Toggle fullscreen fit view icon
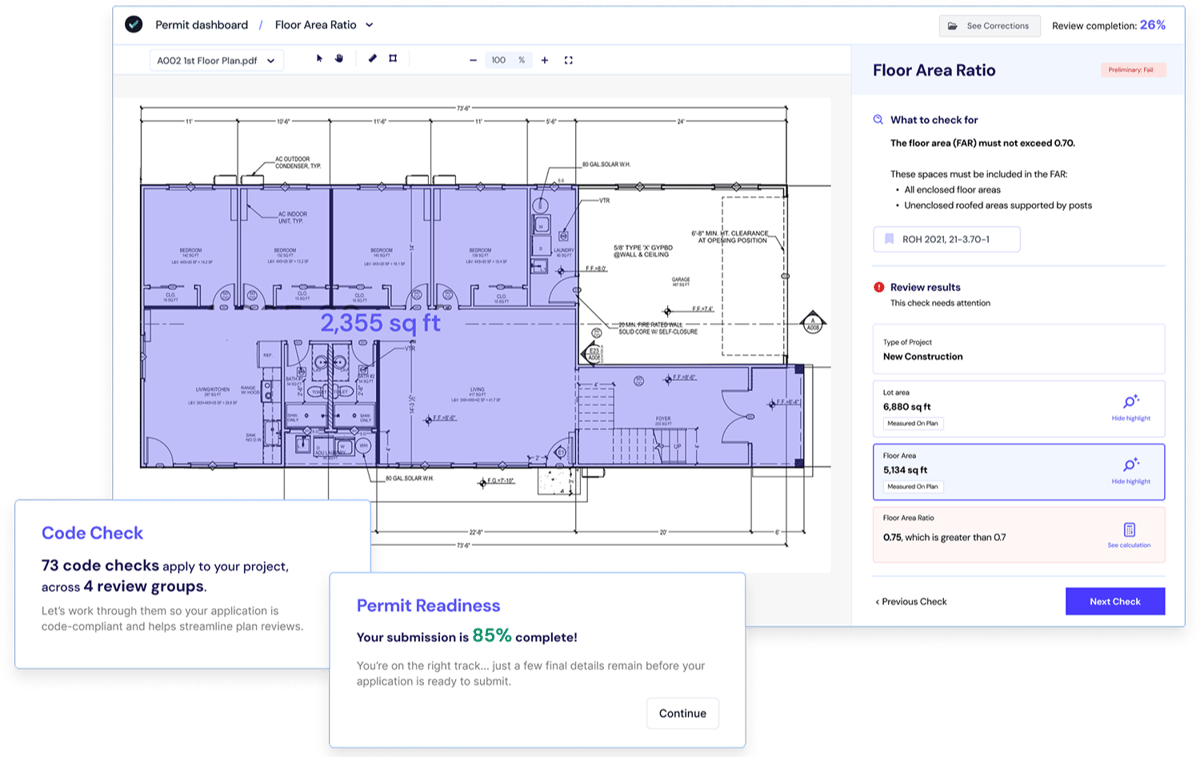 [x=569, y=60]
